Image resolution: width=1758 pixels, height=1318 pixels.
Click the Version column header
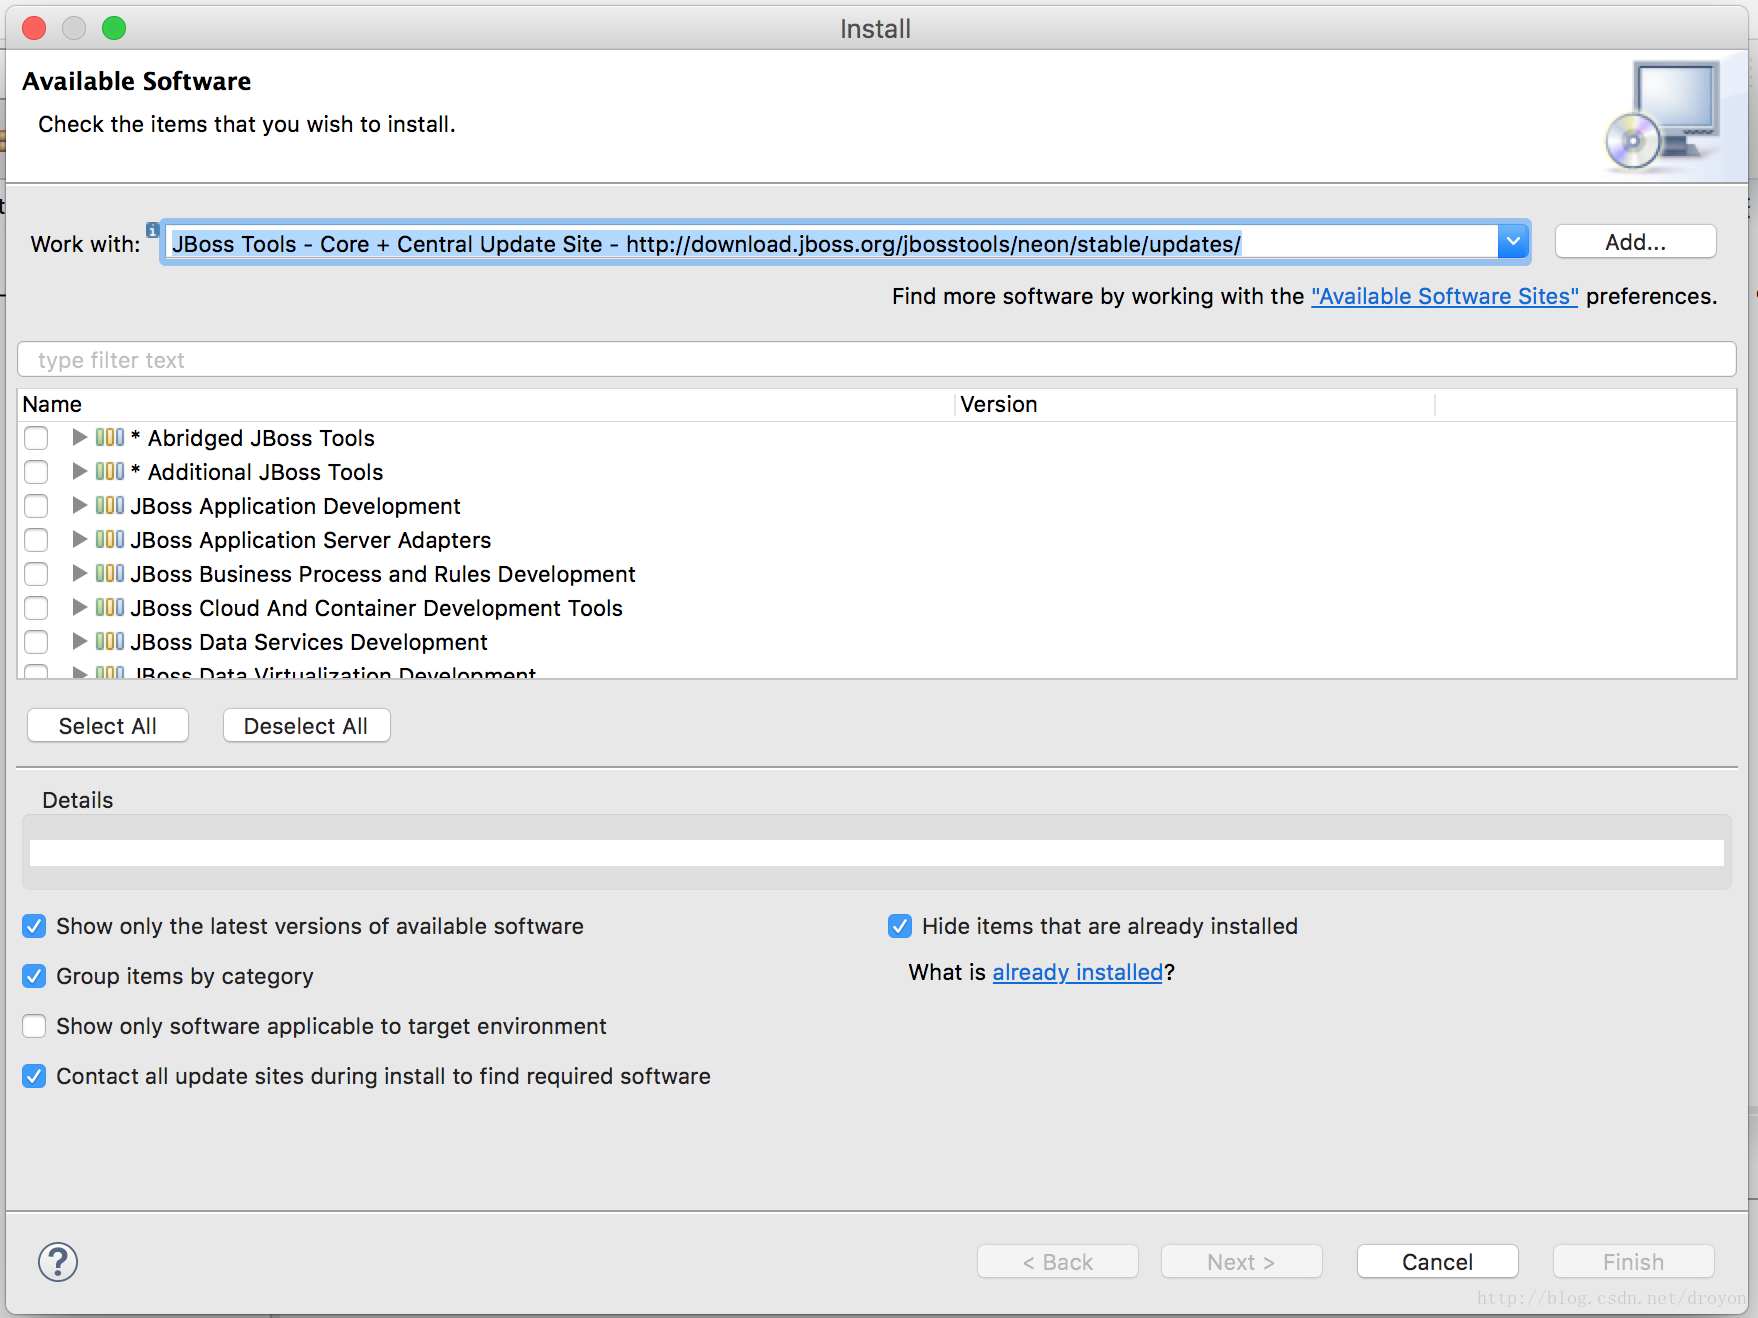(x=1195, y=404)
